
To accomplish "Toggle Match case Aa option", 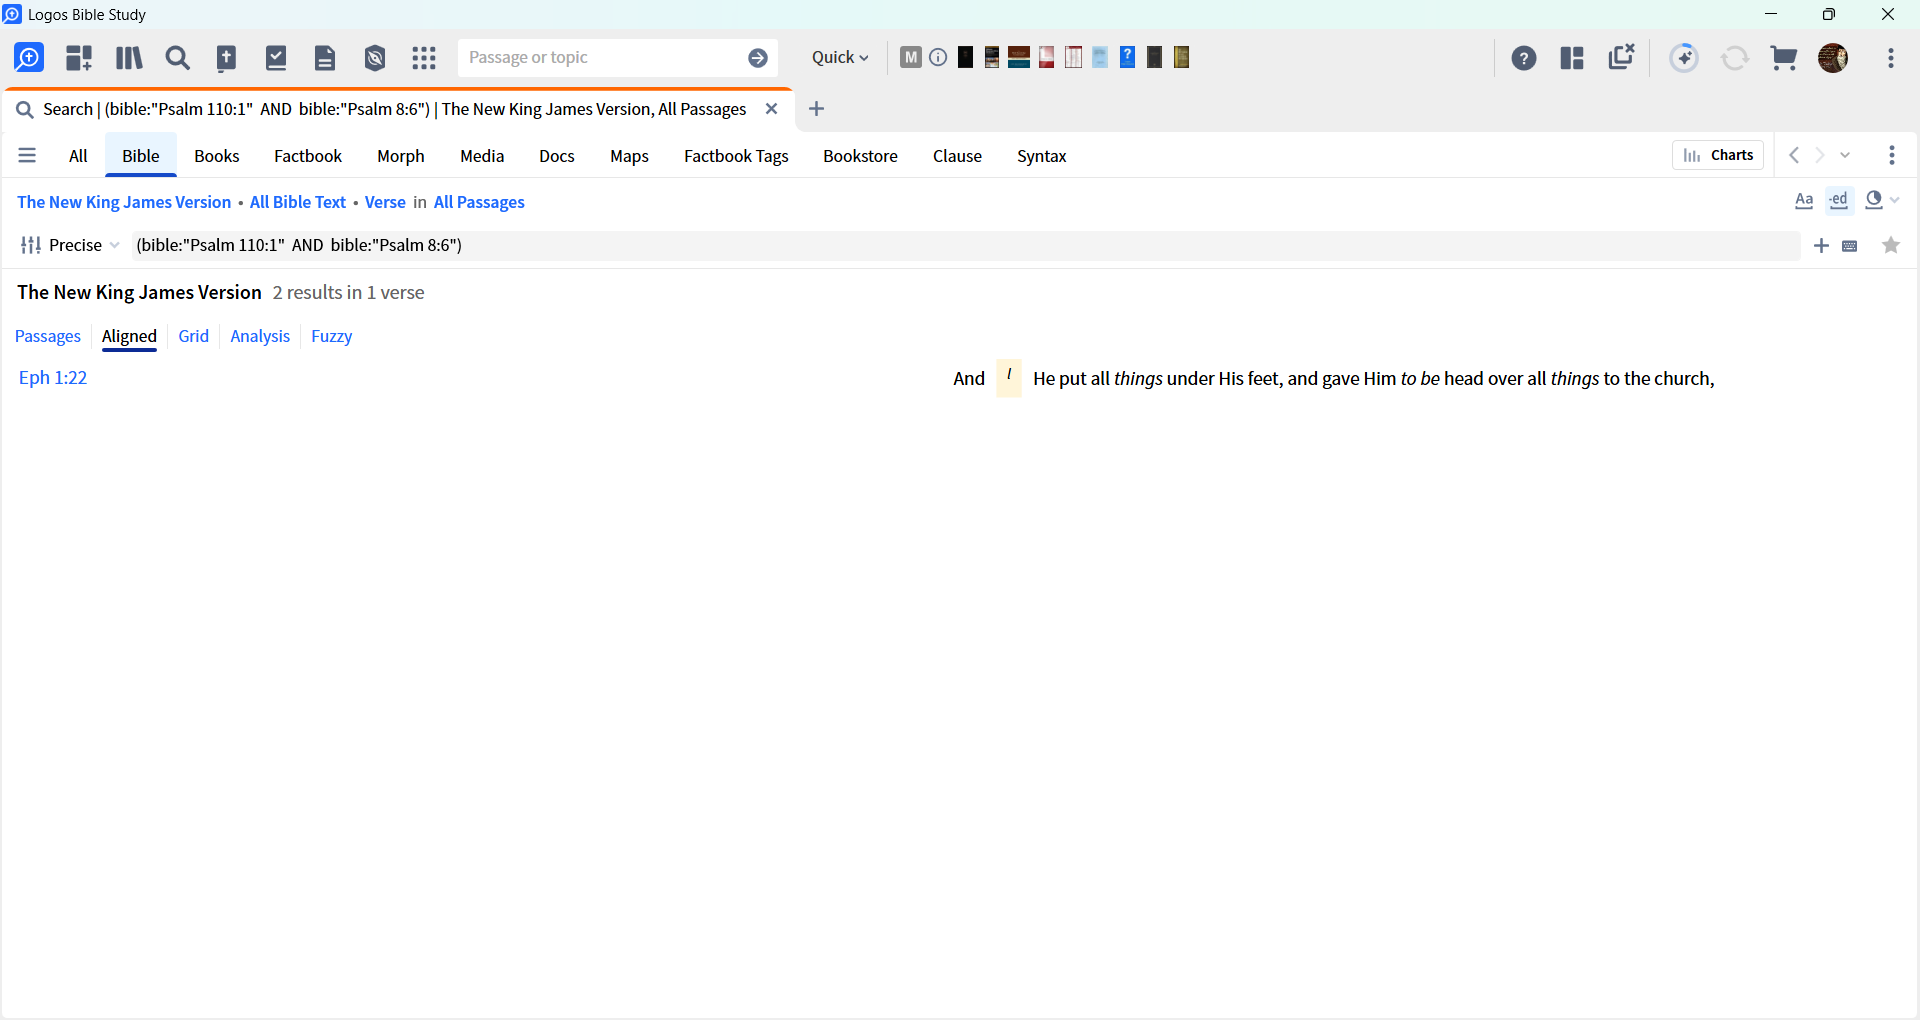I will 1804,201.
